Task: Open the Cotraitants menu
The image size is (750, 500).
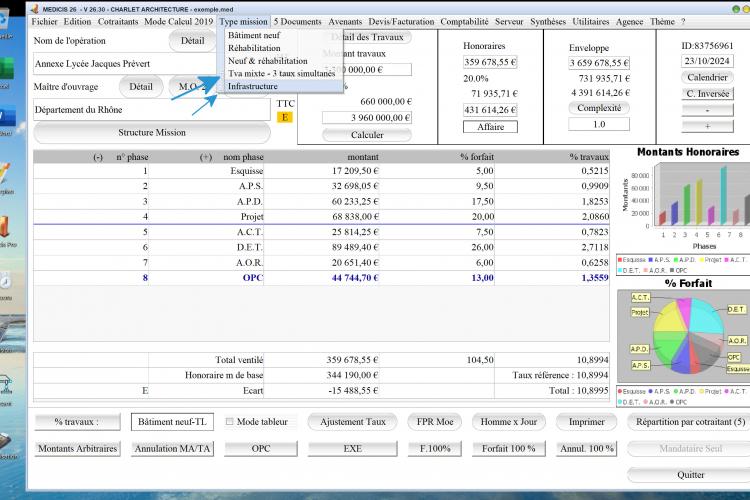Action: tap(118, 22)
